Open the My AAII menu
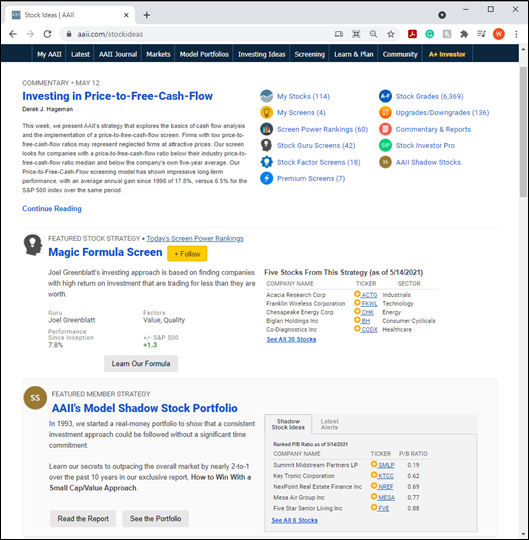This screenshot has width=529, height=540. [x=49, y=54]
